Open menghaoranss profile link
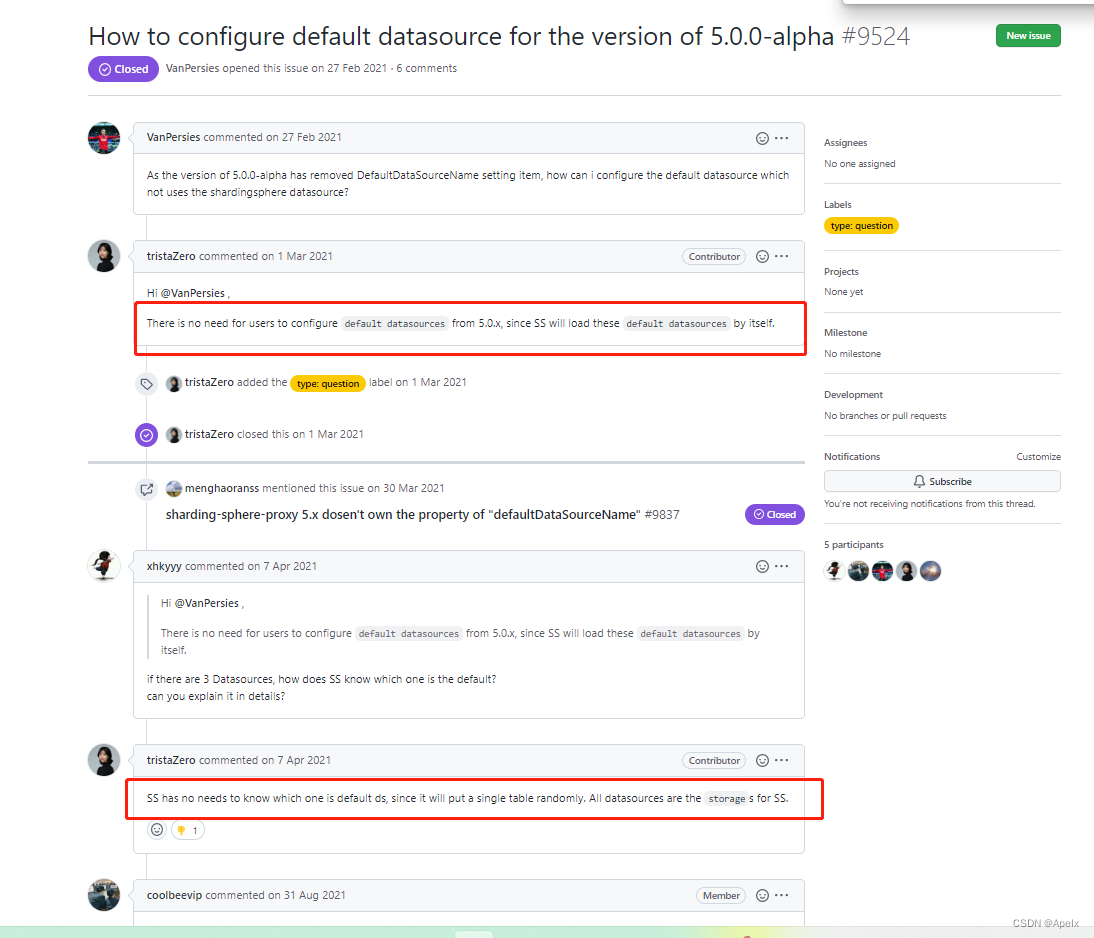Screen dimensions: 1094x938 [x=222, y=488]
